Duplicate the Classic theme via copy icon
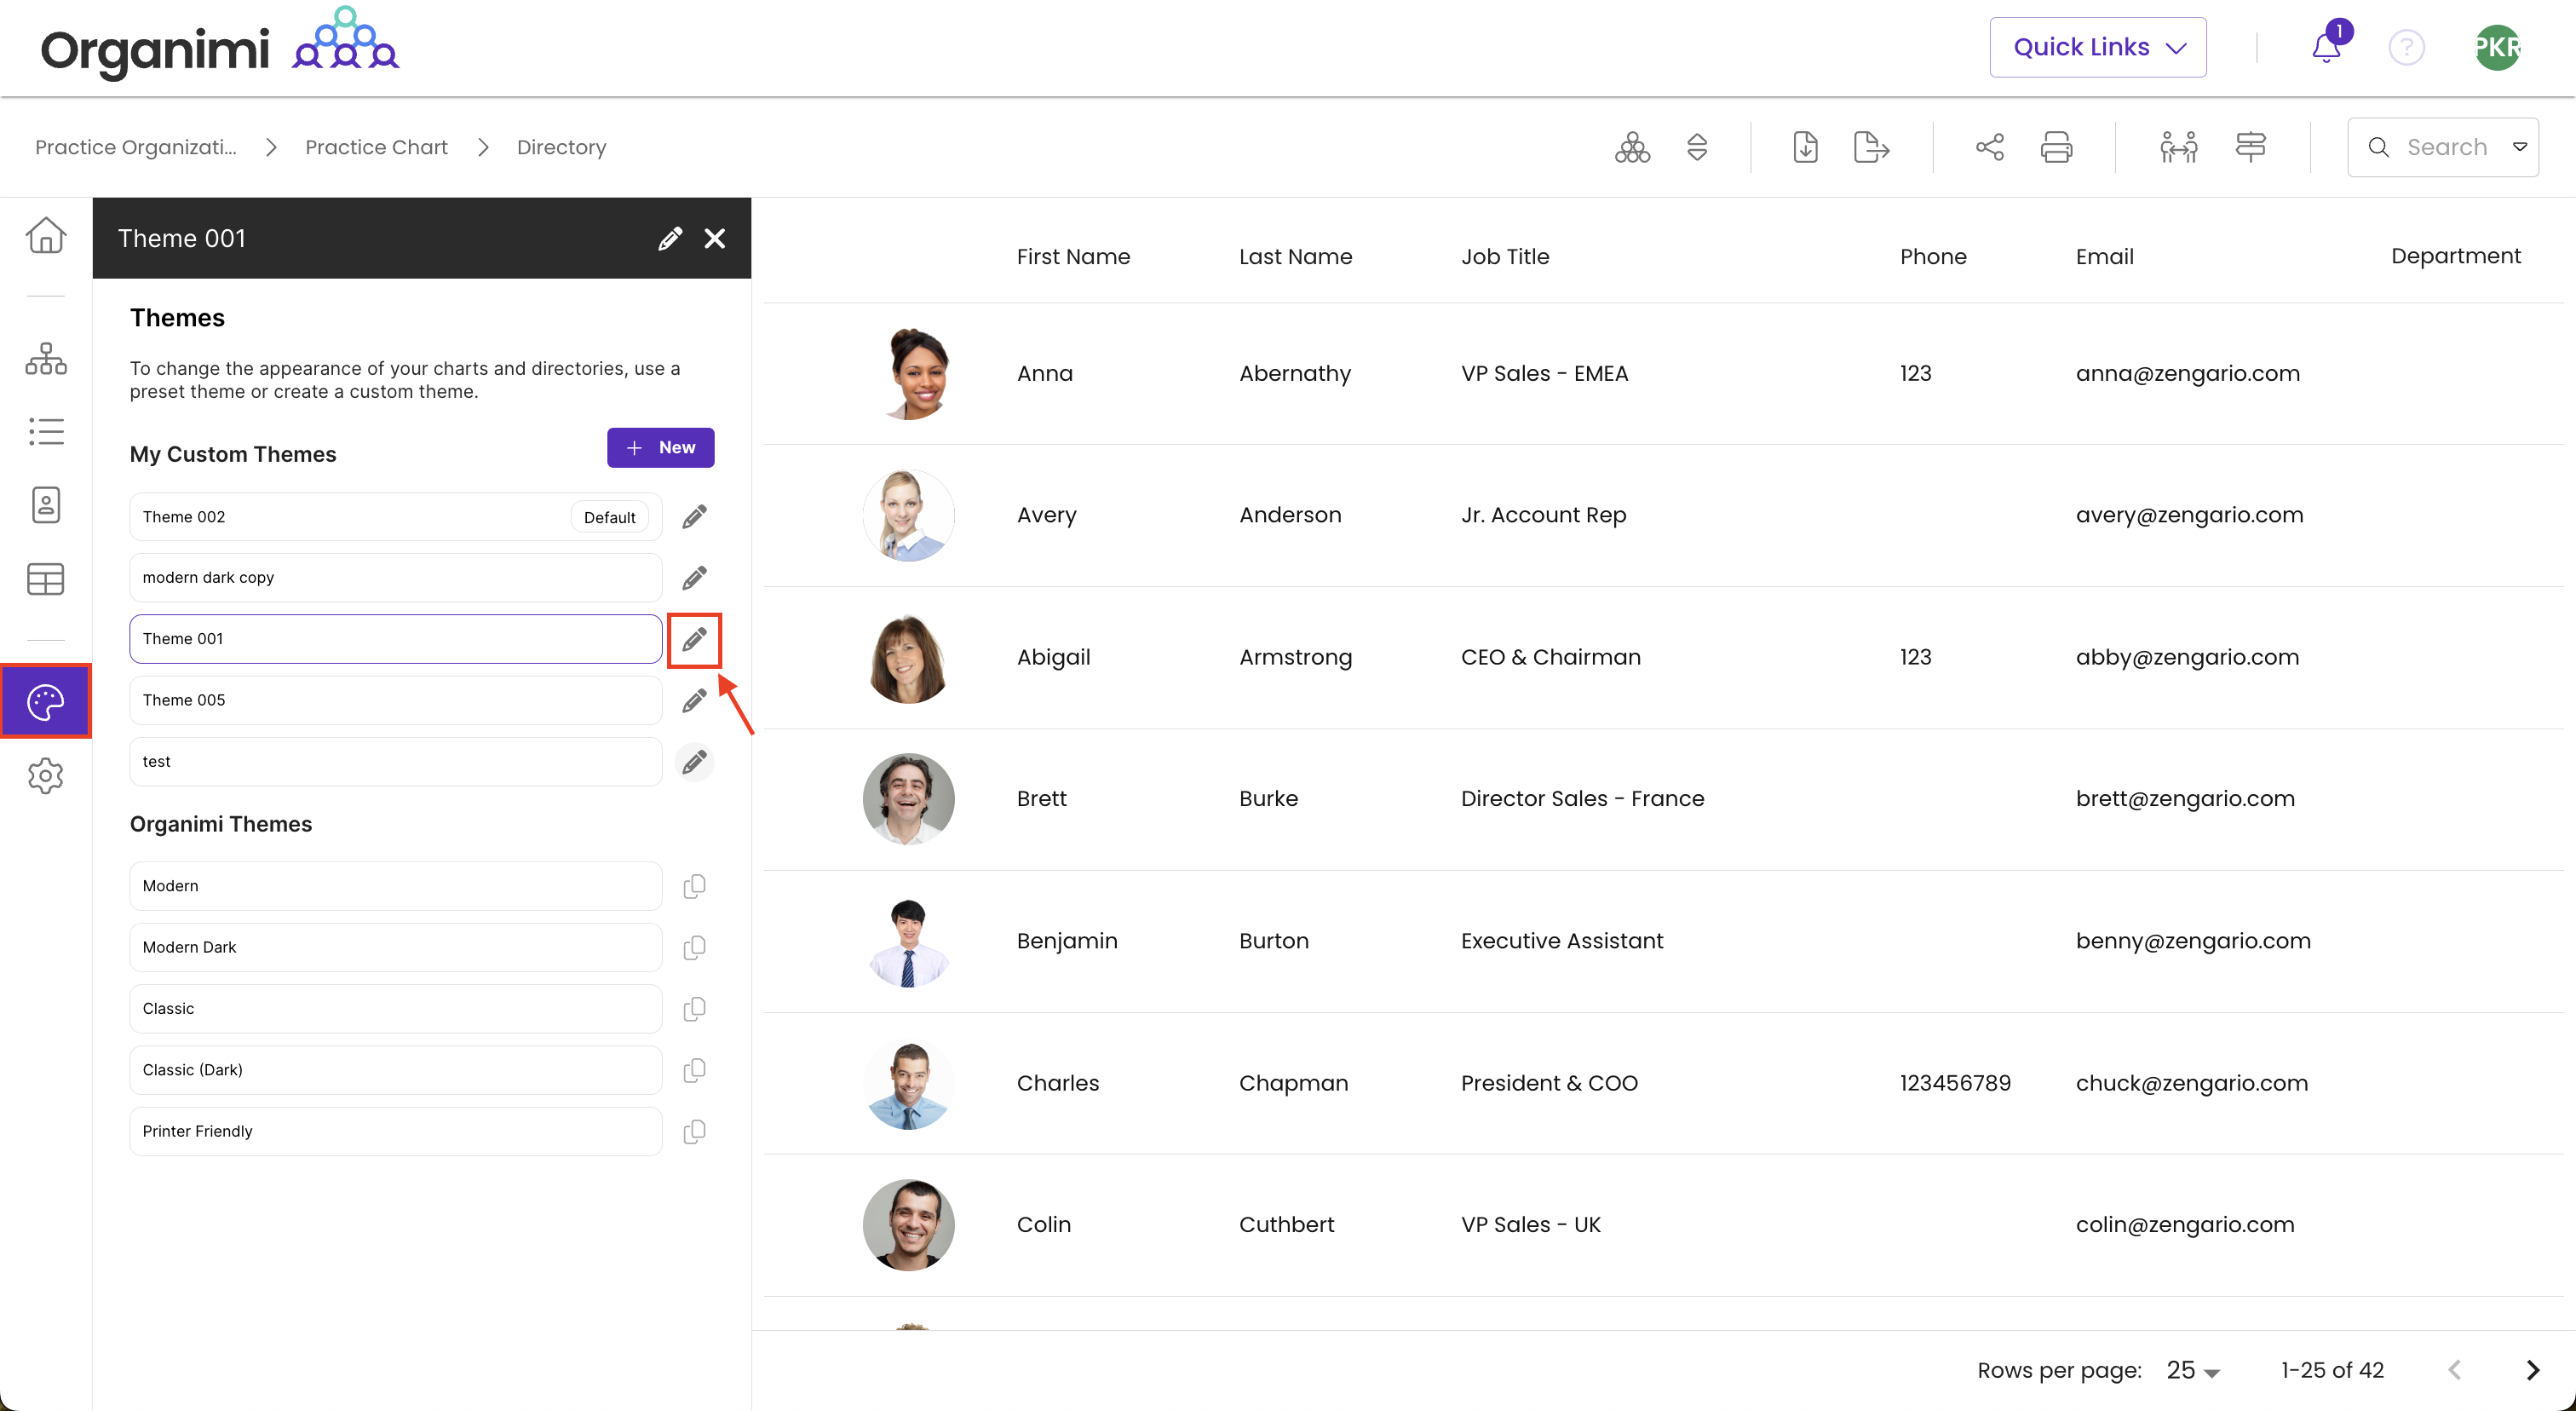 pos(694,1008)
